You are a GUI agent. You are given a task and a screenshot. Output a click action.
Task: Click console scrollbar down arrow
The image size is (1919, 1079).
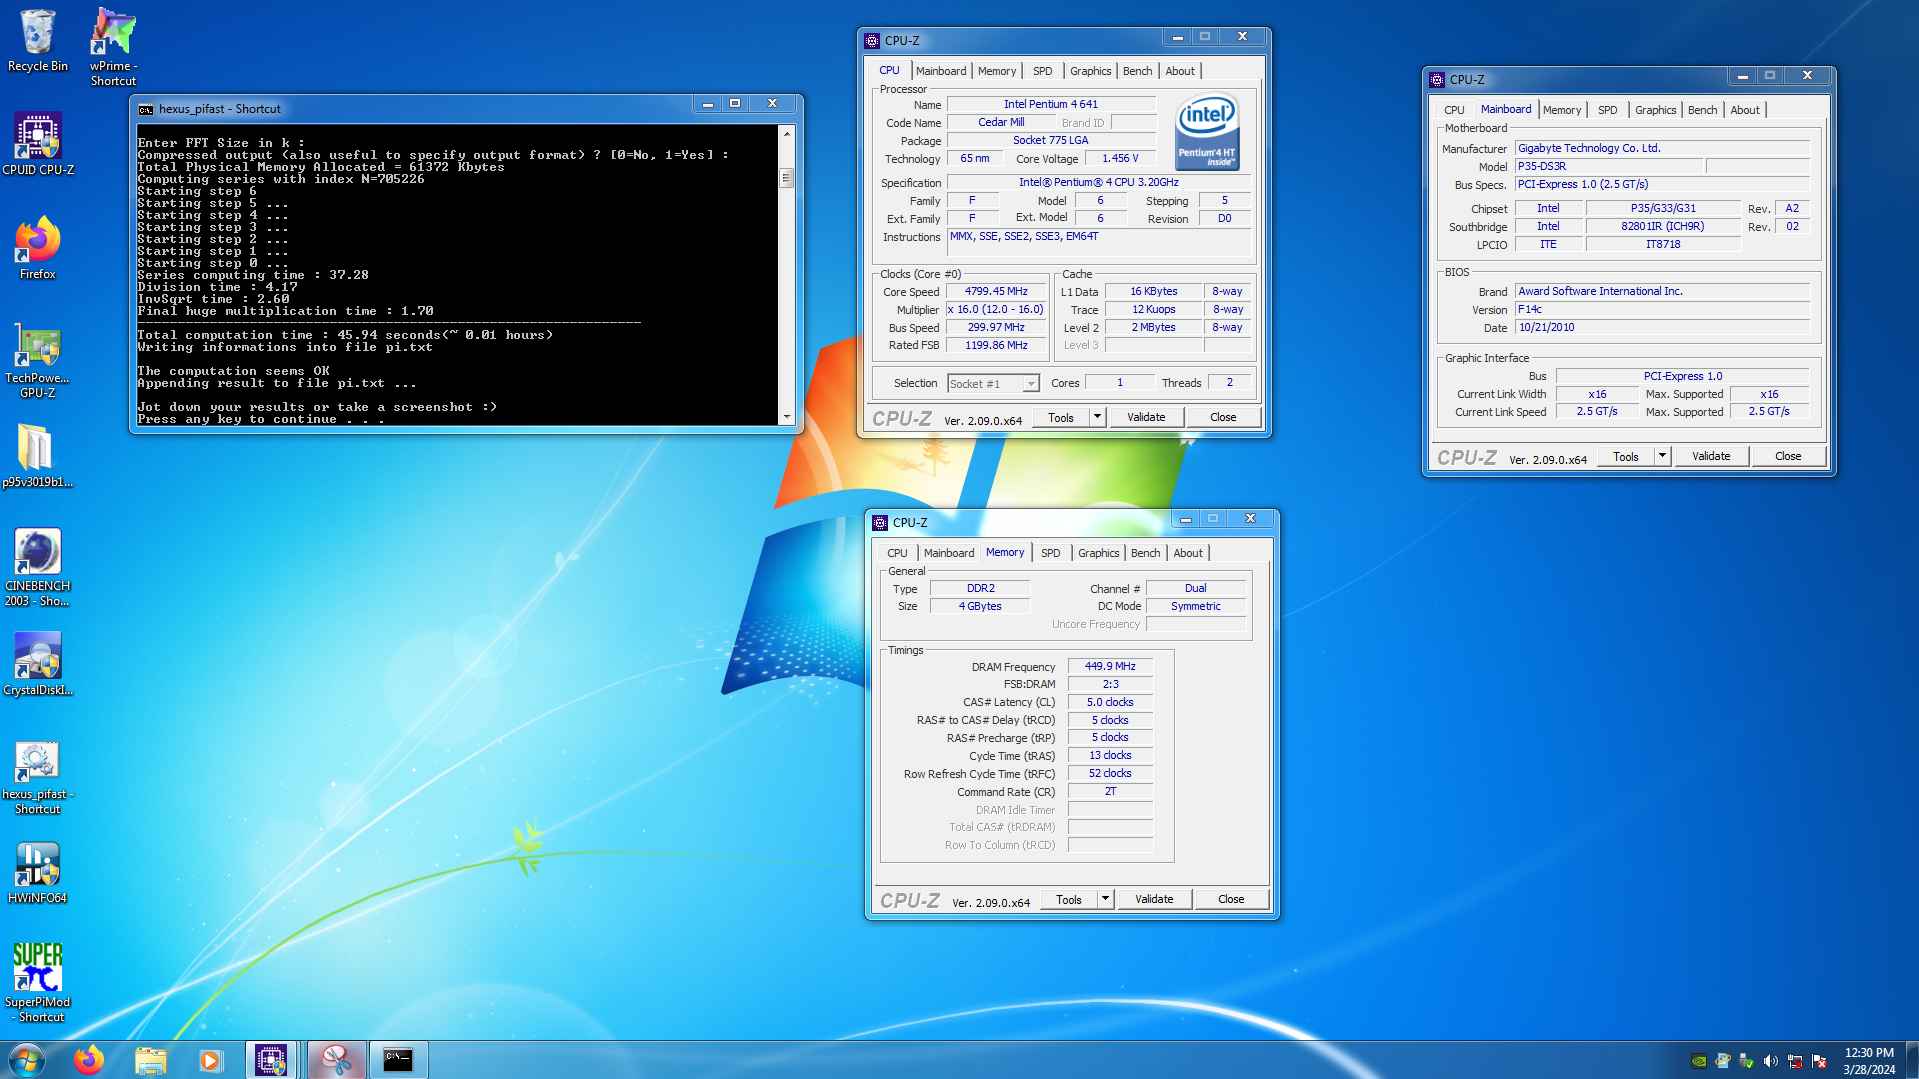[787, 417]
